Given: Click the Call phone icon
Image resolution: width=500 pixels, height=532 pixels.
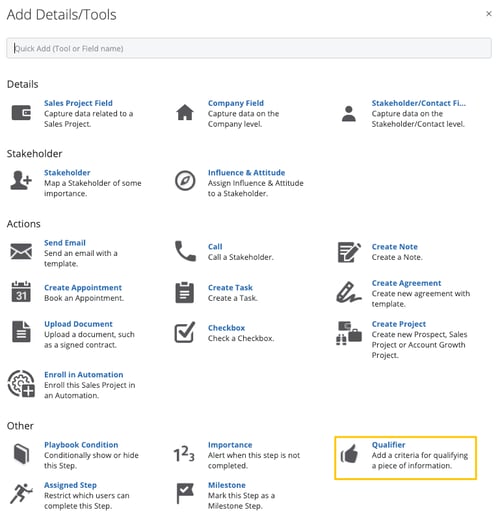Looking at the screenshot, I should 185,251.
